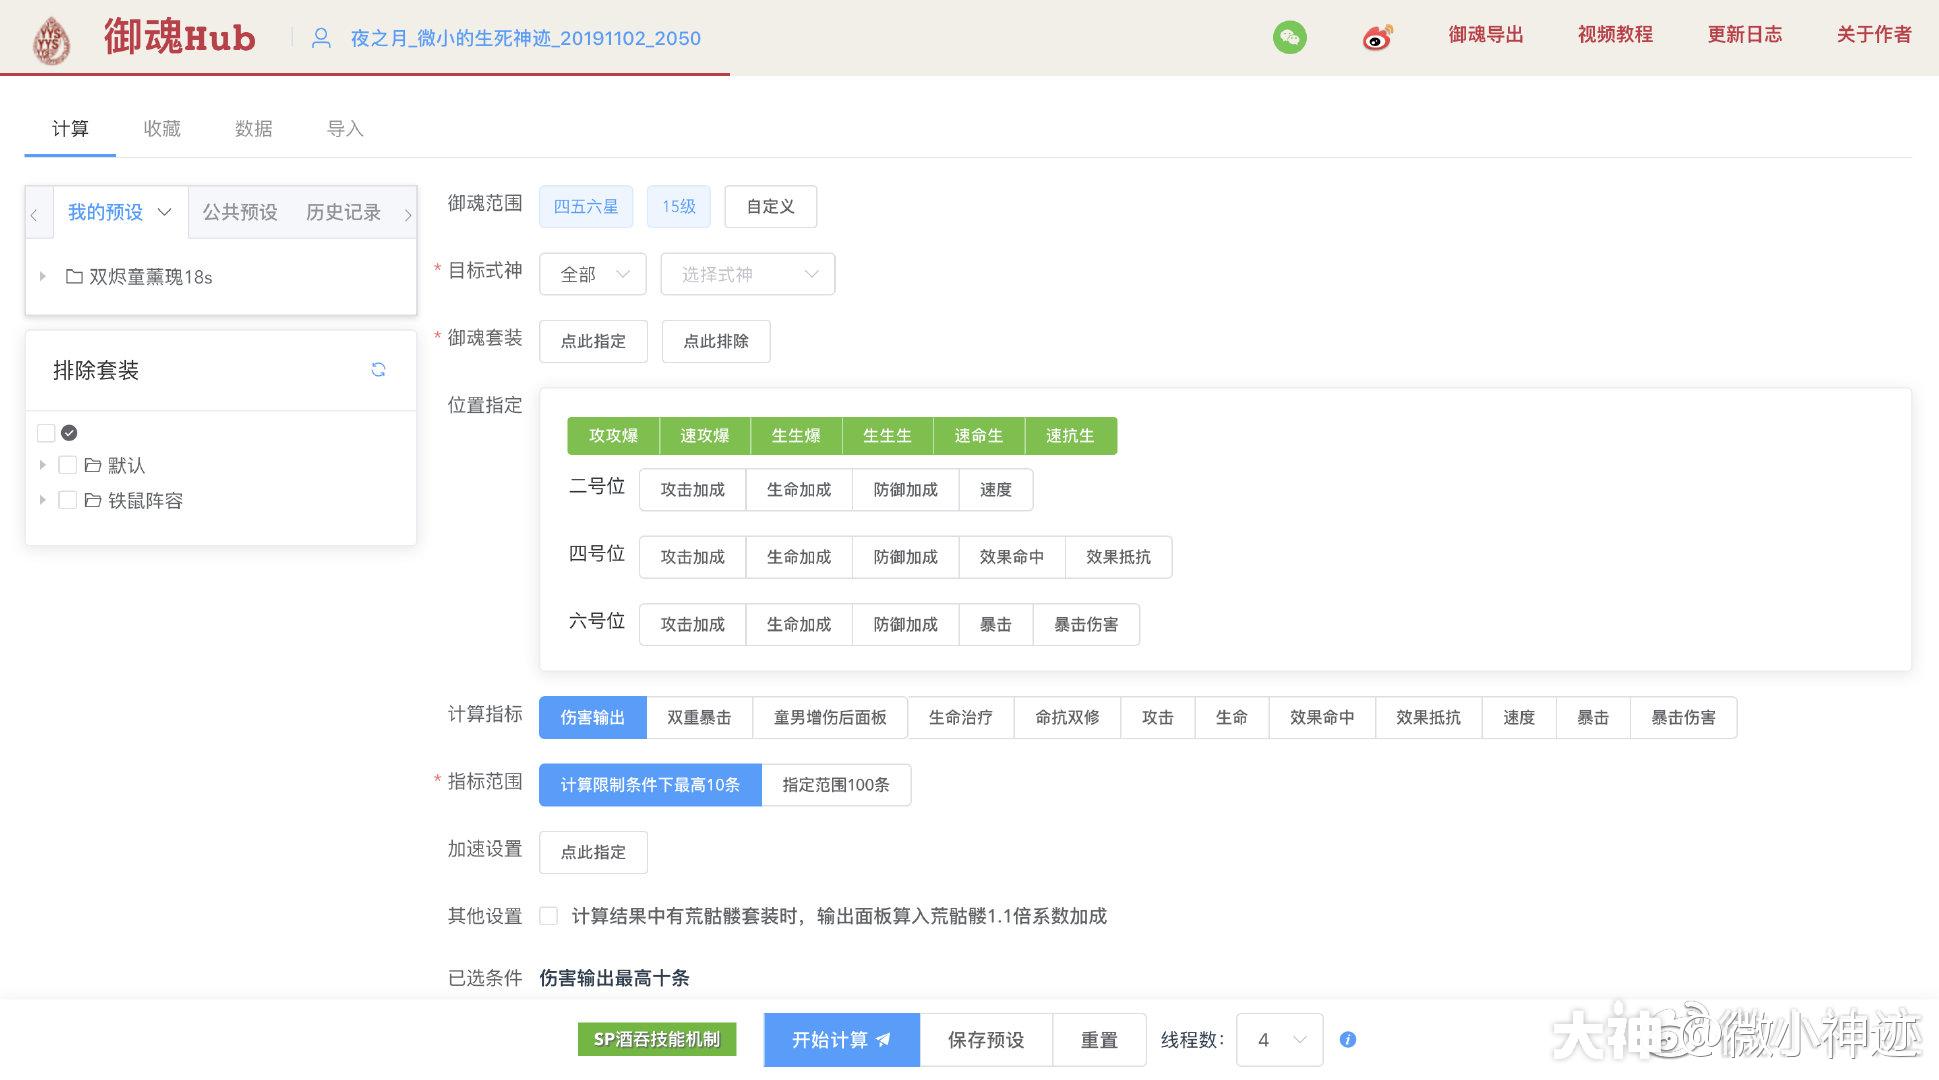Enable the 荒骷髅 1.1倍系数 checkbox
The image size is (1939, 1080).
coord(549,916)
